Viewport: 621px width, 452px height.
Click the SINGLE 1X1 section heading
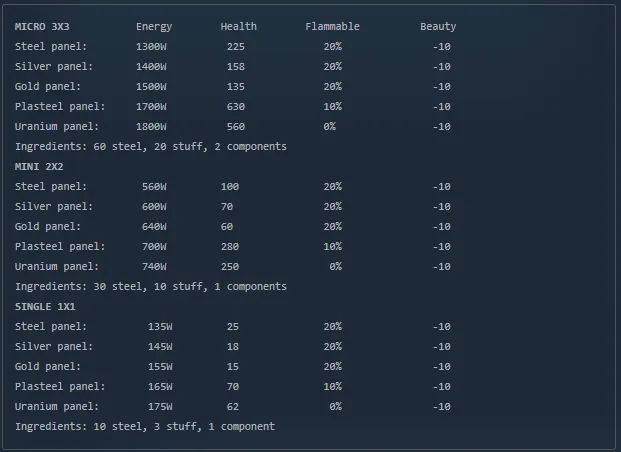click(x=45, y=306)
